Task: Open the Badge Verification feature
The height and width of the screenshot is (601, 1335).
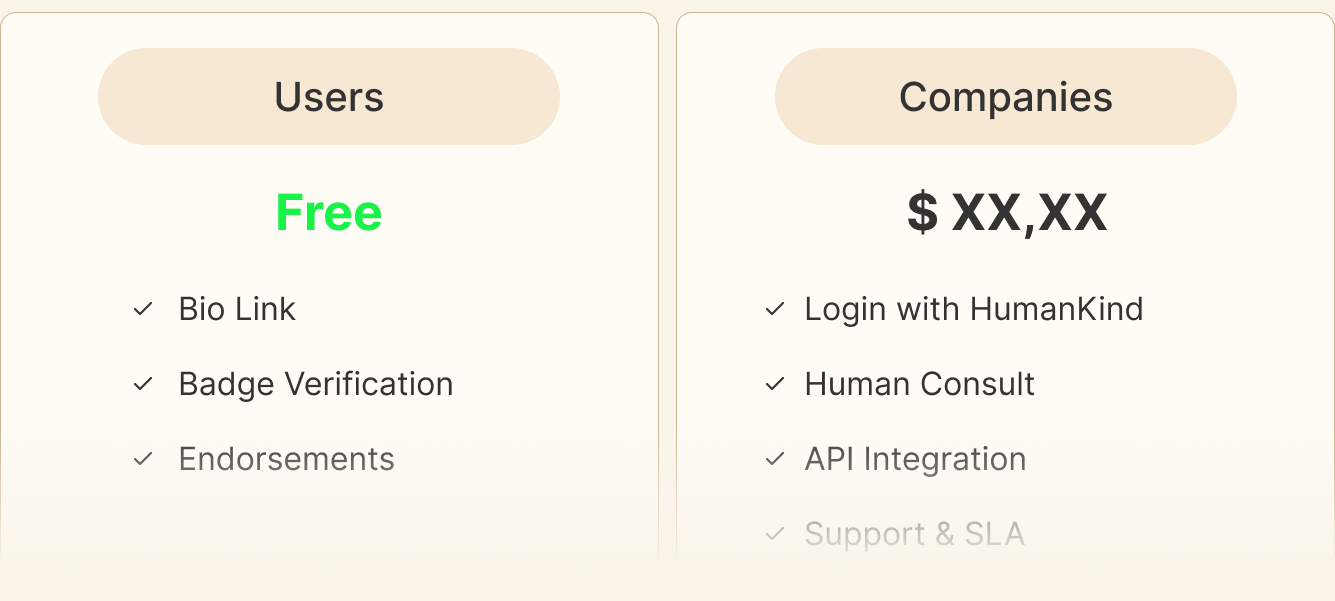Action: tap(316, 384)
